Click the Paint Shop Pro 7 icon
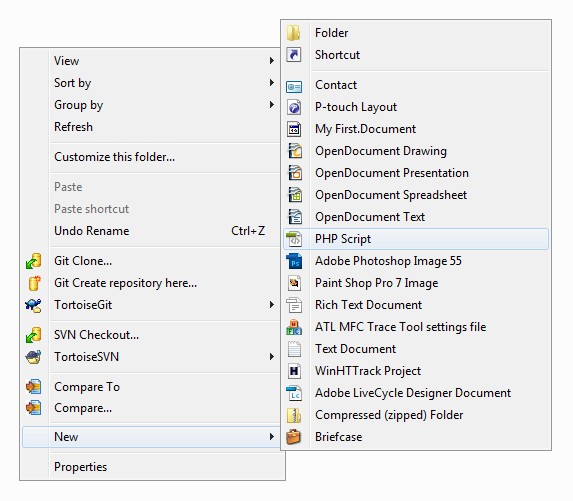573x501 pixels. point(294,283)
